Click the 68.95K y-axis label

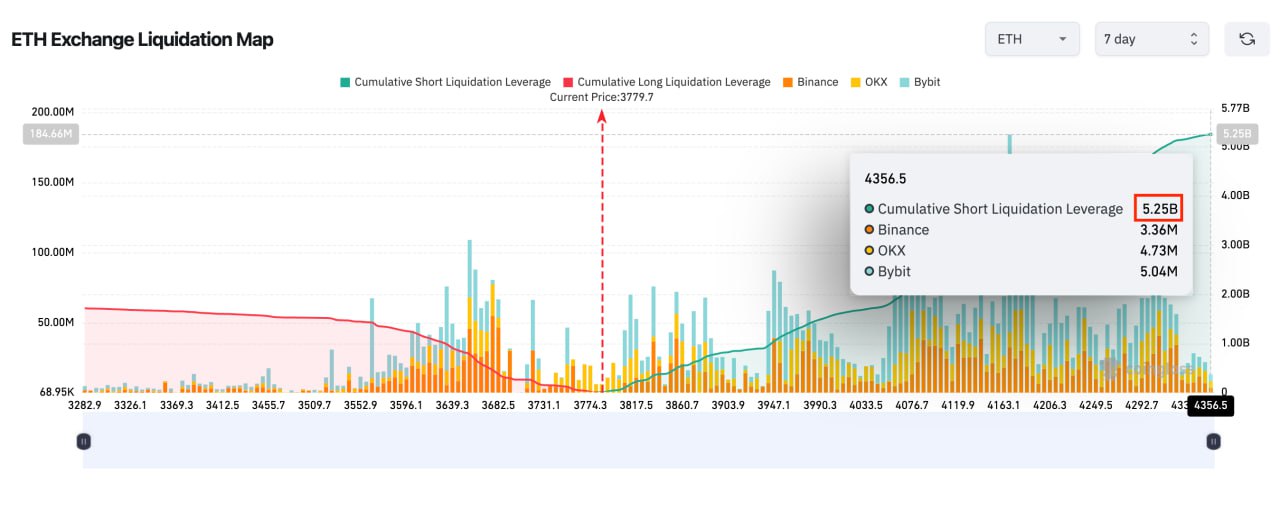coord(56,392)
